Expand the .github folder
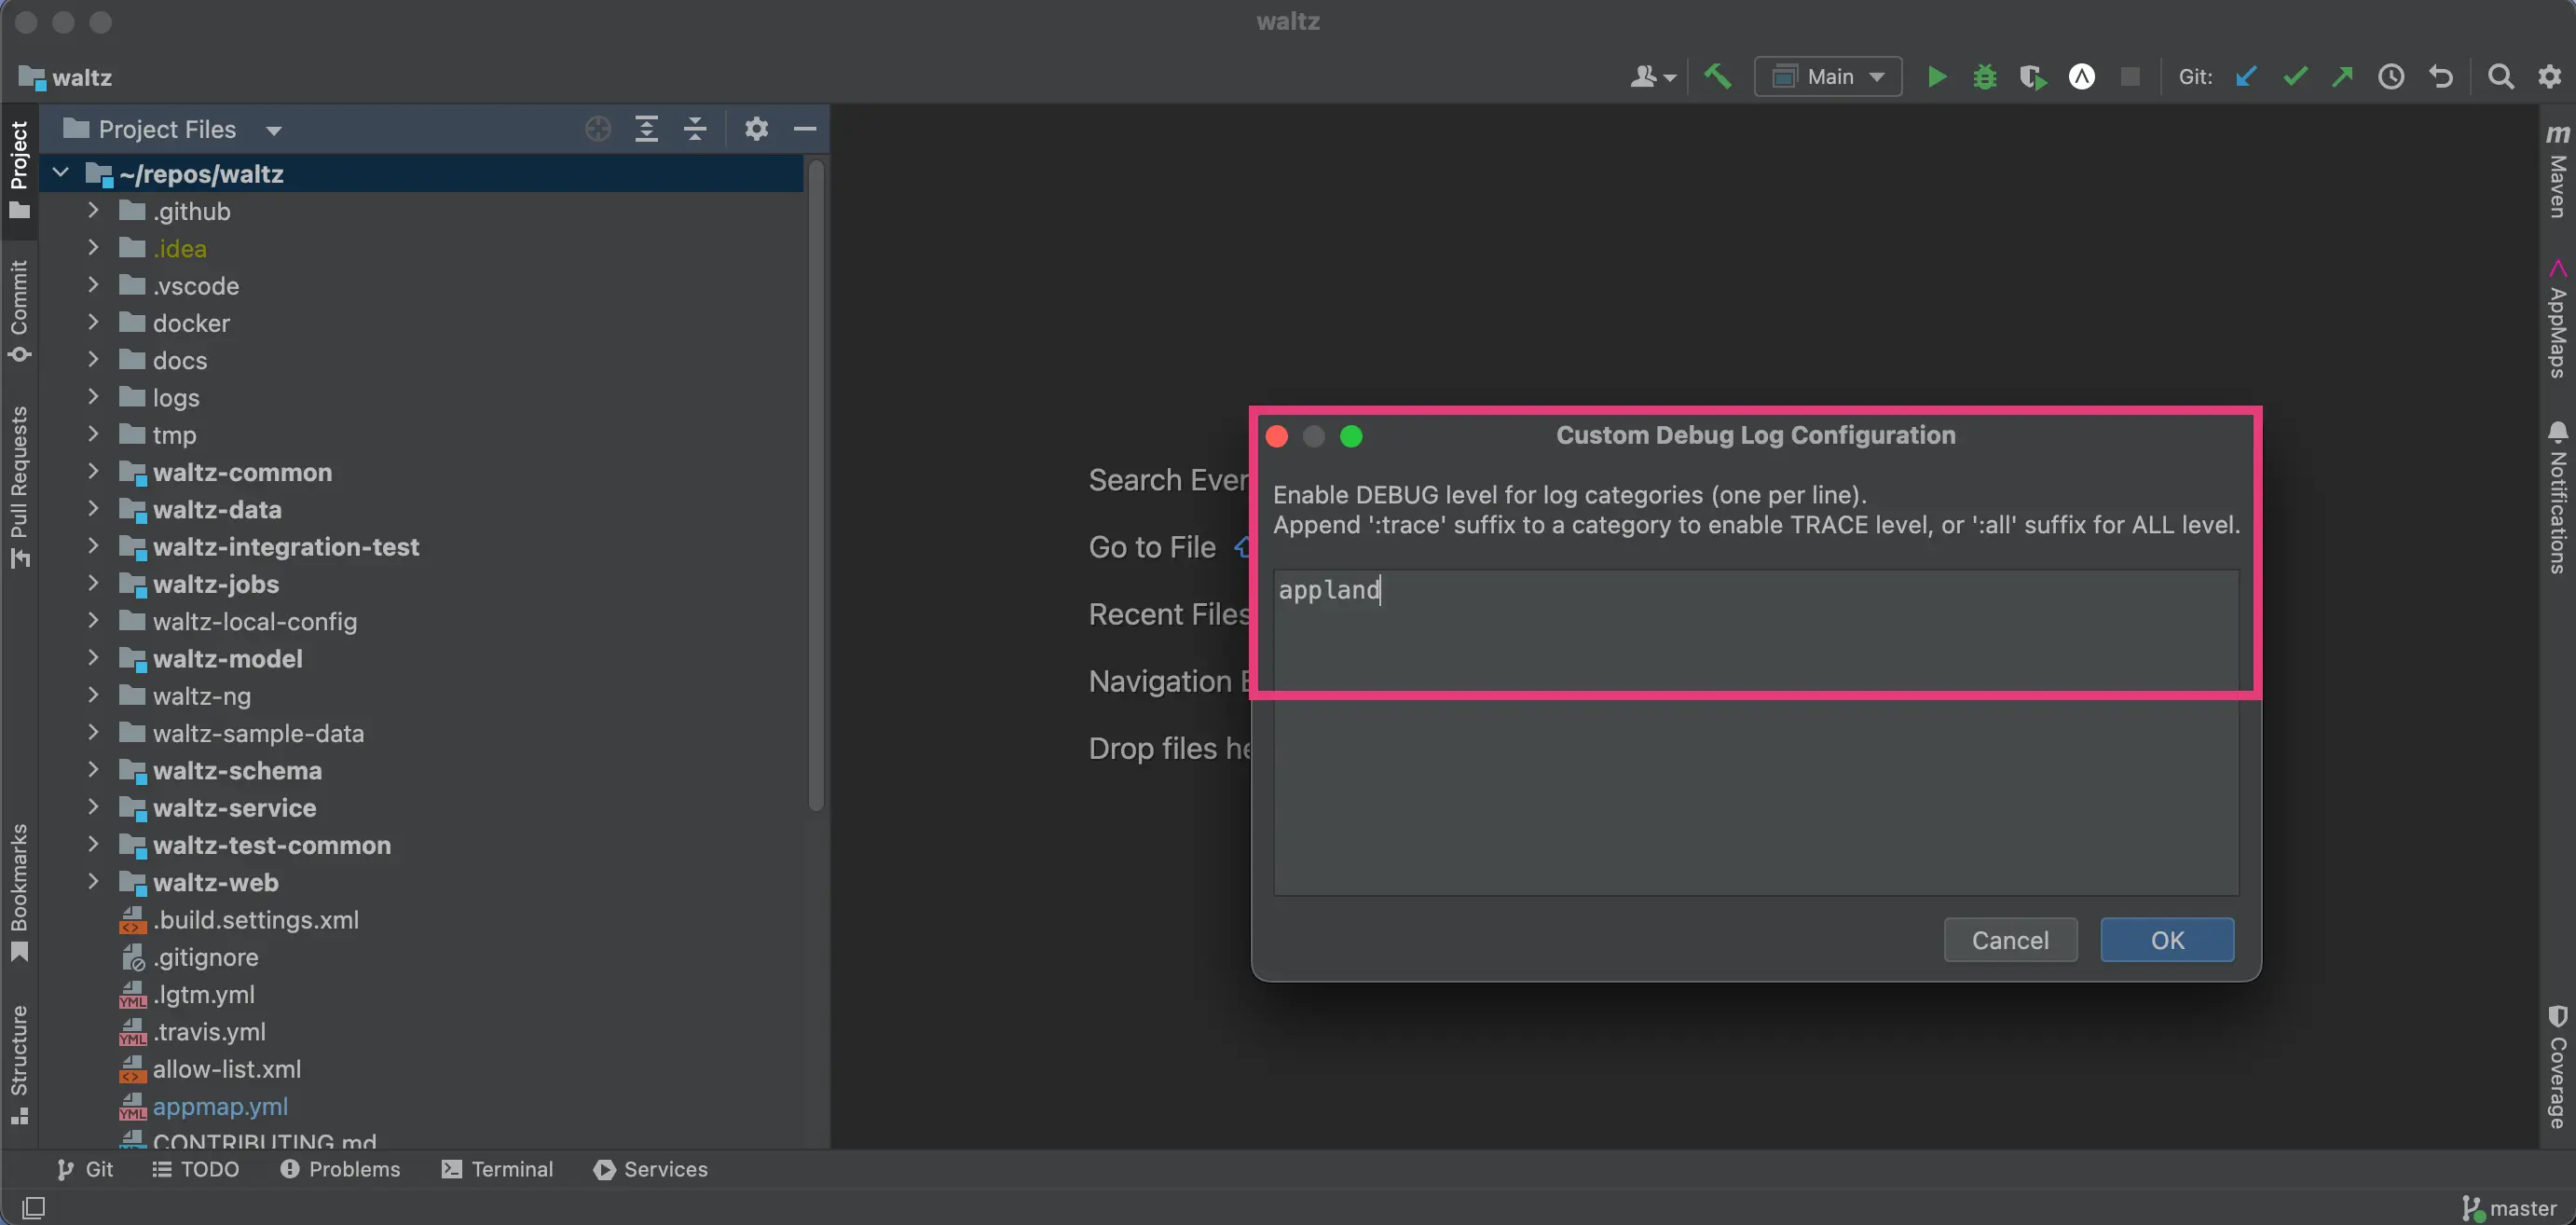Screen dimensions: 2576x1225 click(93, 210)
